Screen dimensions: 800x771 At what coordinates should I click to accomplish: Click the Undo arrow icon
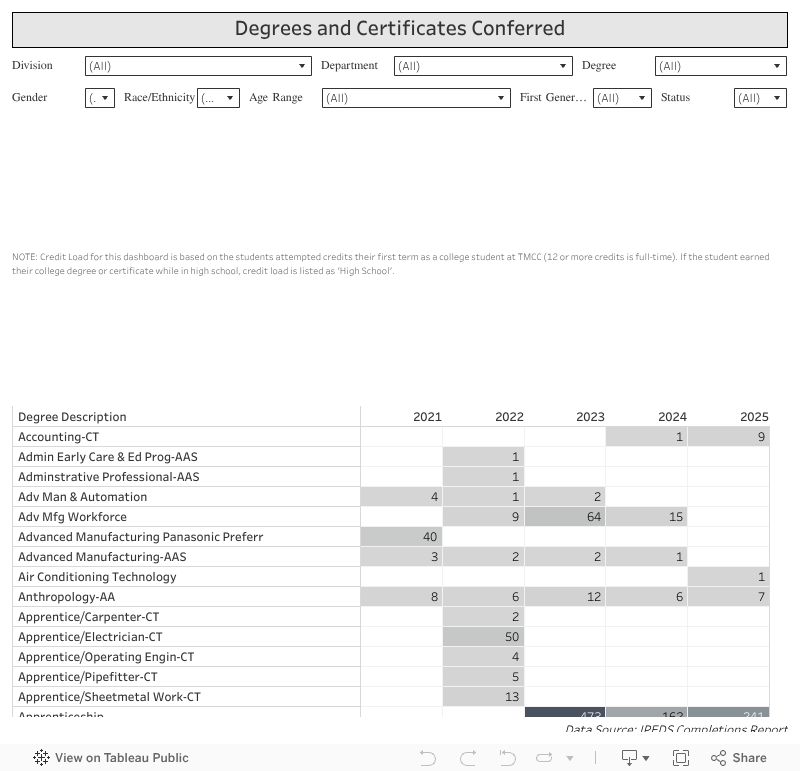click(428, 758)
